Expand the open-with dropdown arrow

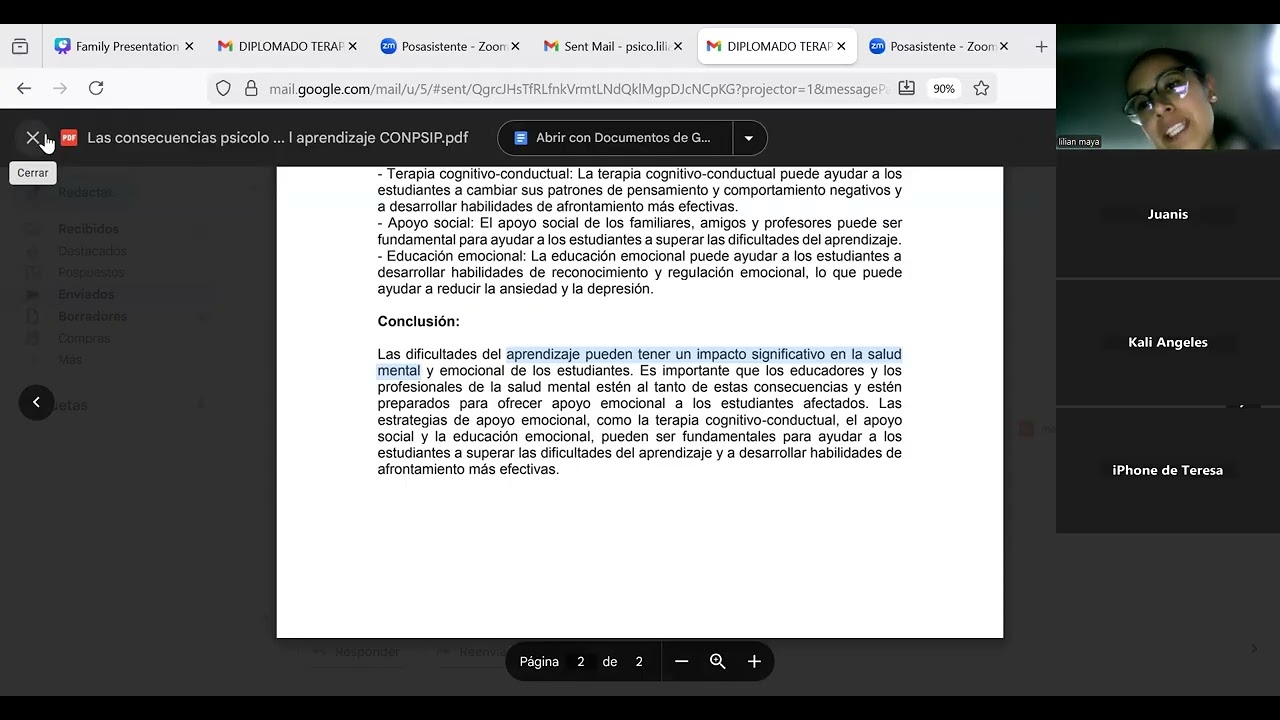[x=749, y=138]
